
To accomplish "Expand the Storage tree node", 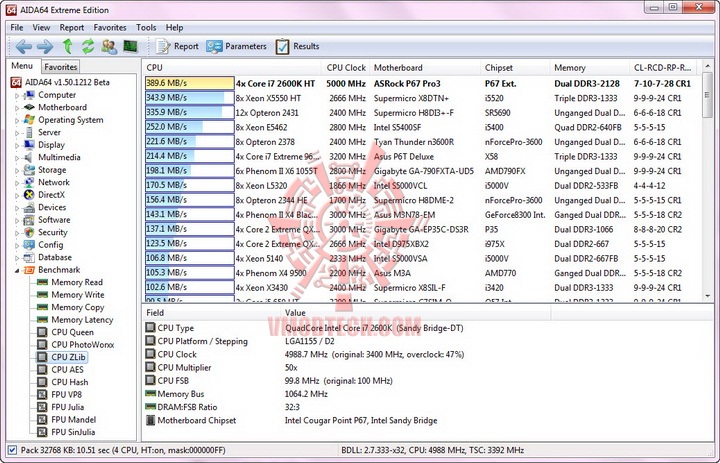I will pos(17,170).
